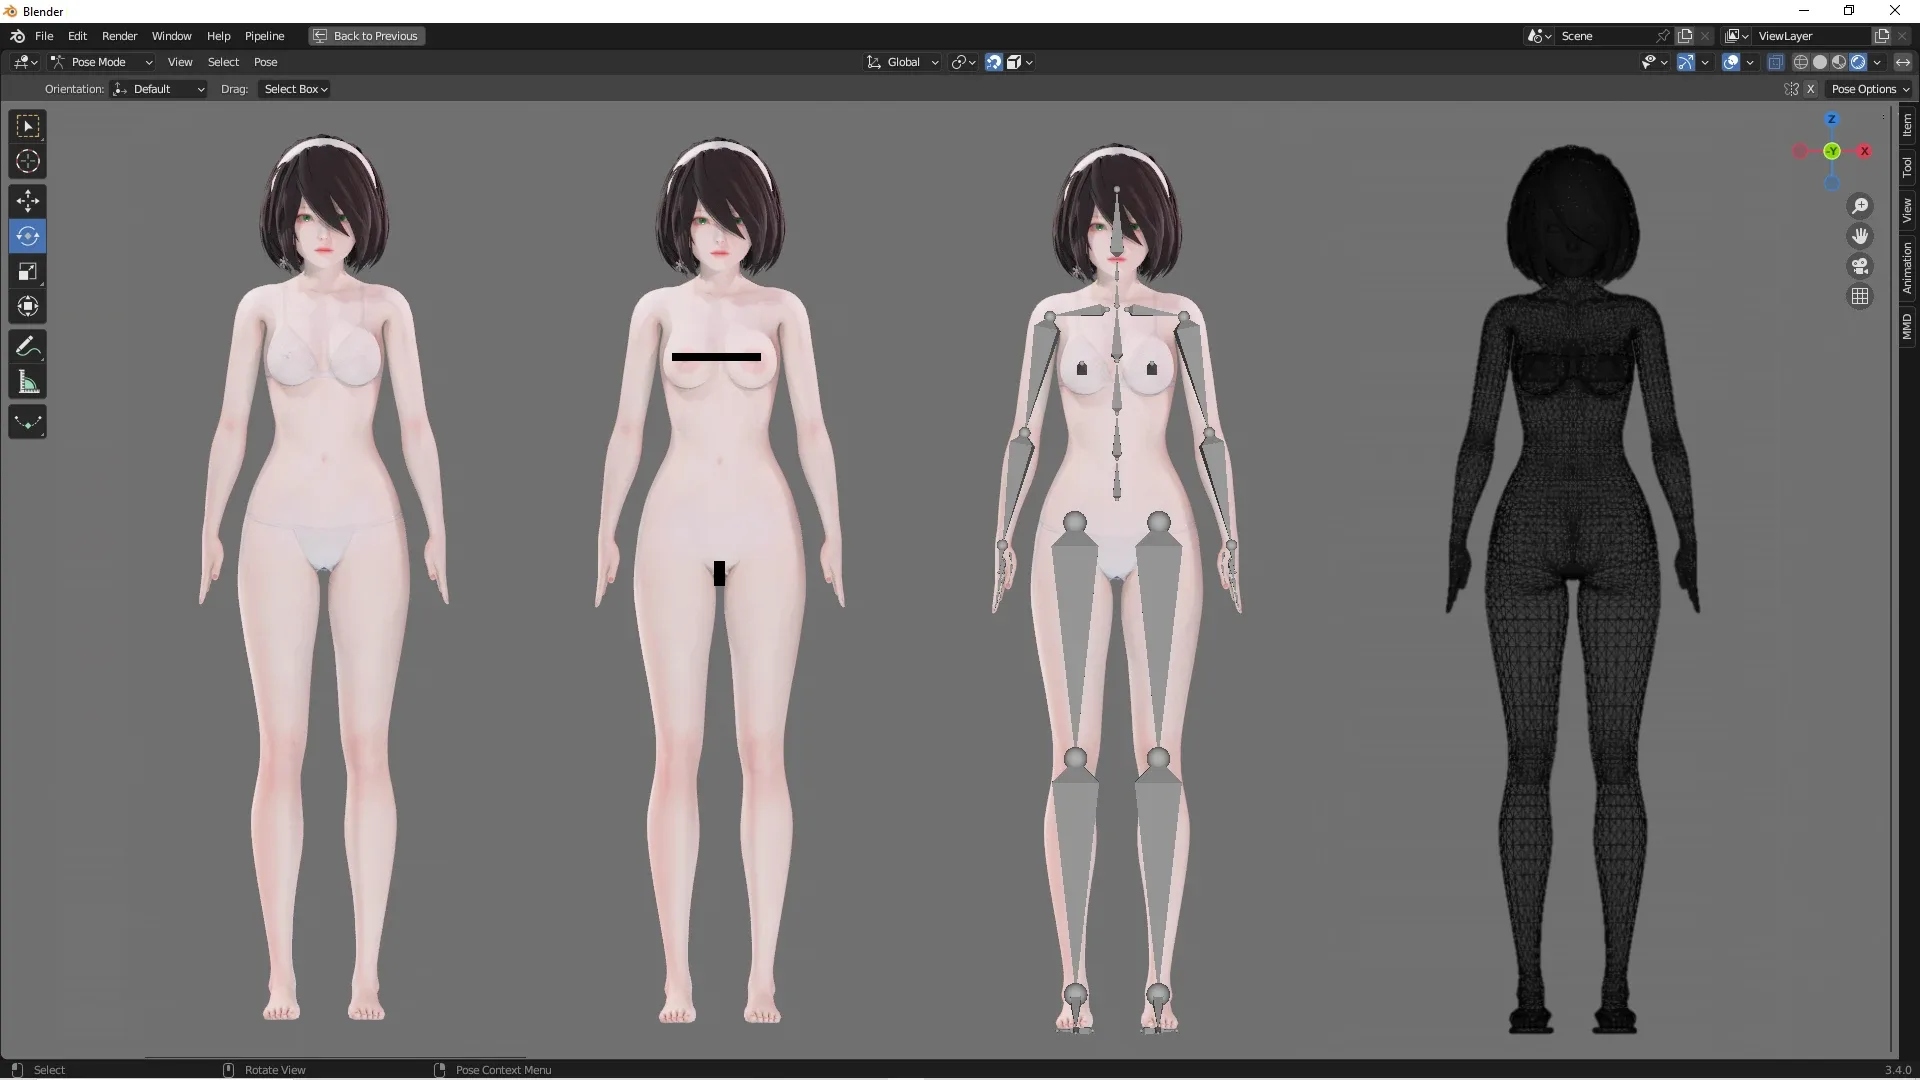
Task: Select the Annotate tool
Action: click(x=27, y=345)
